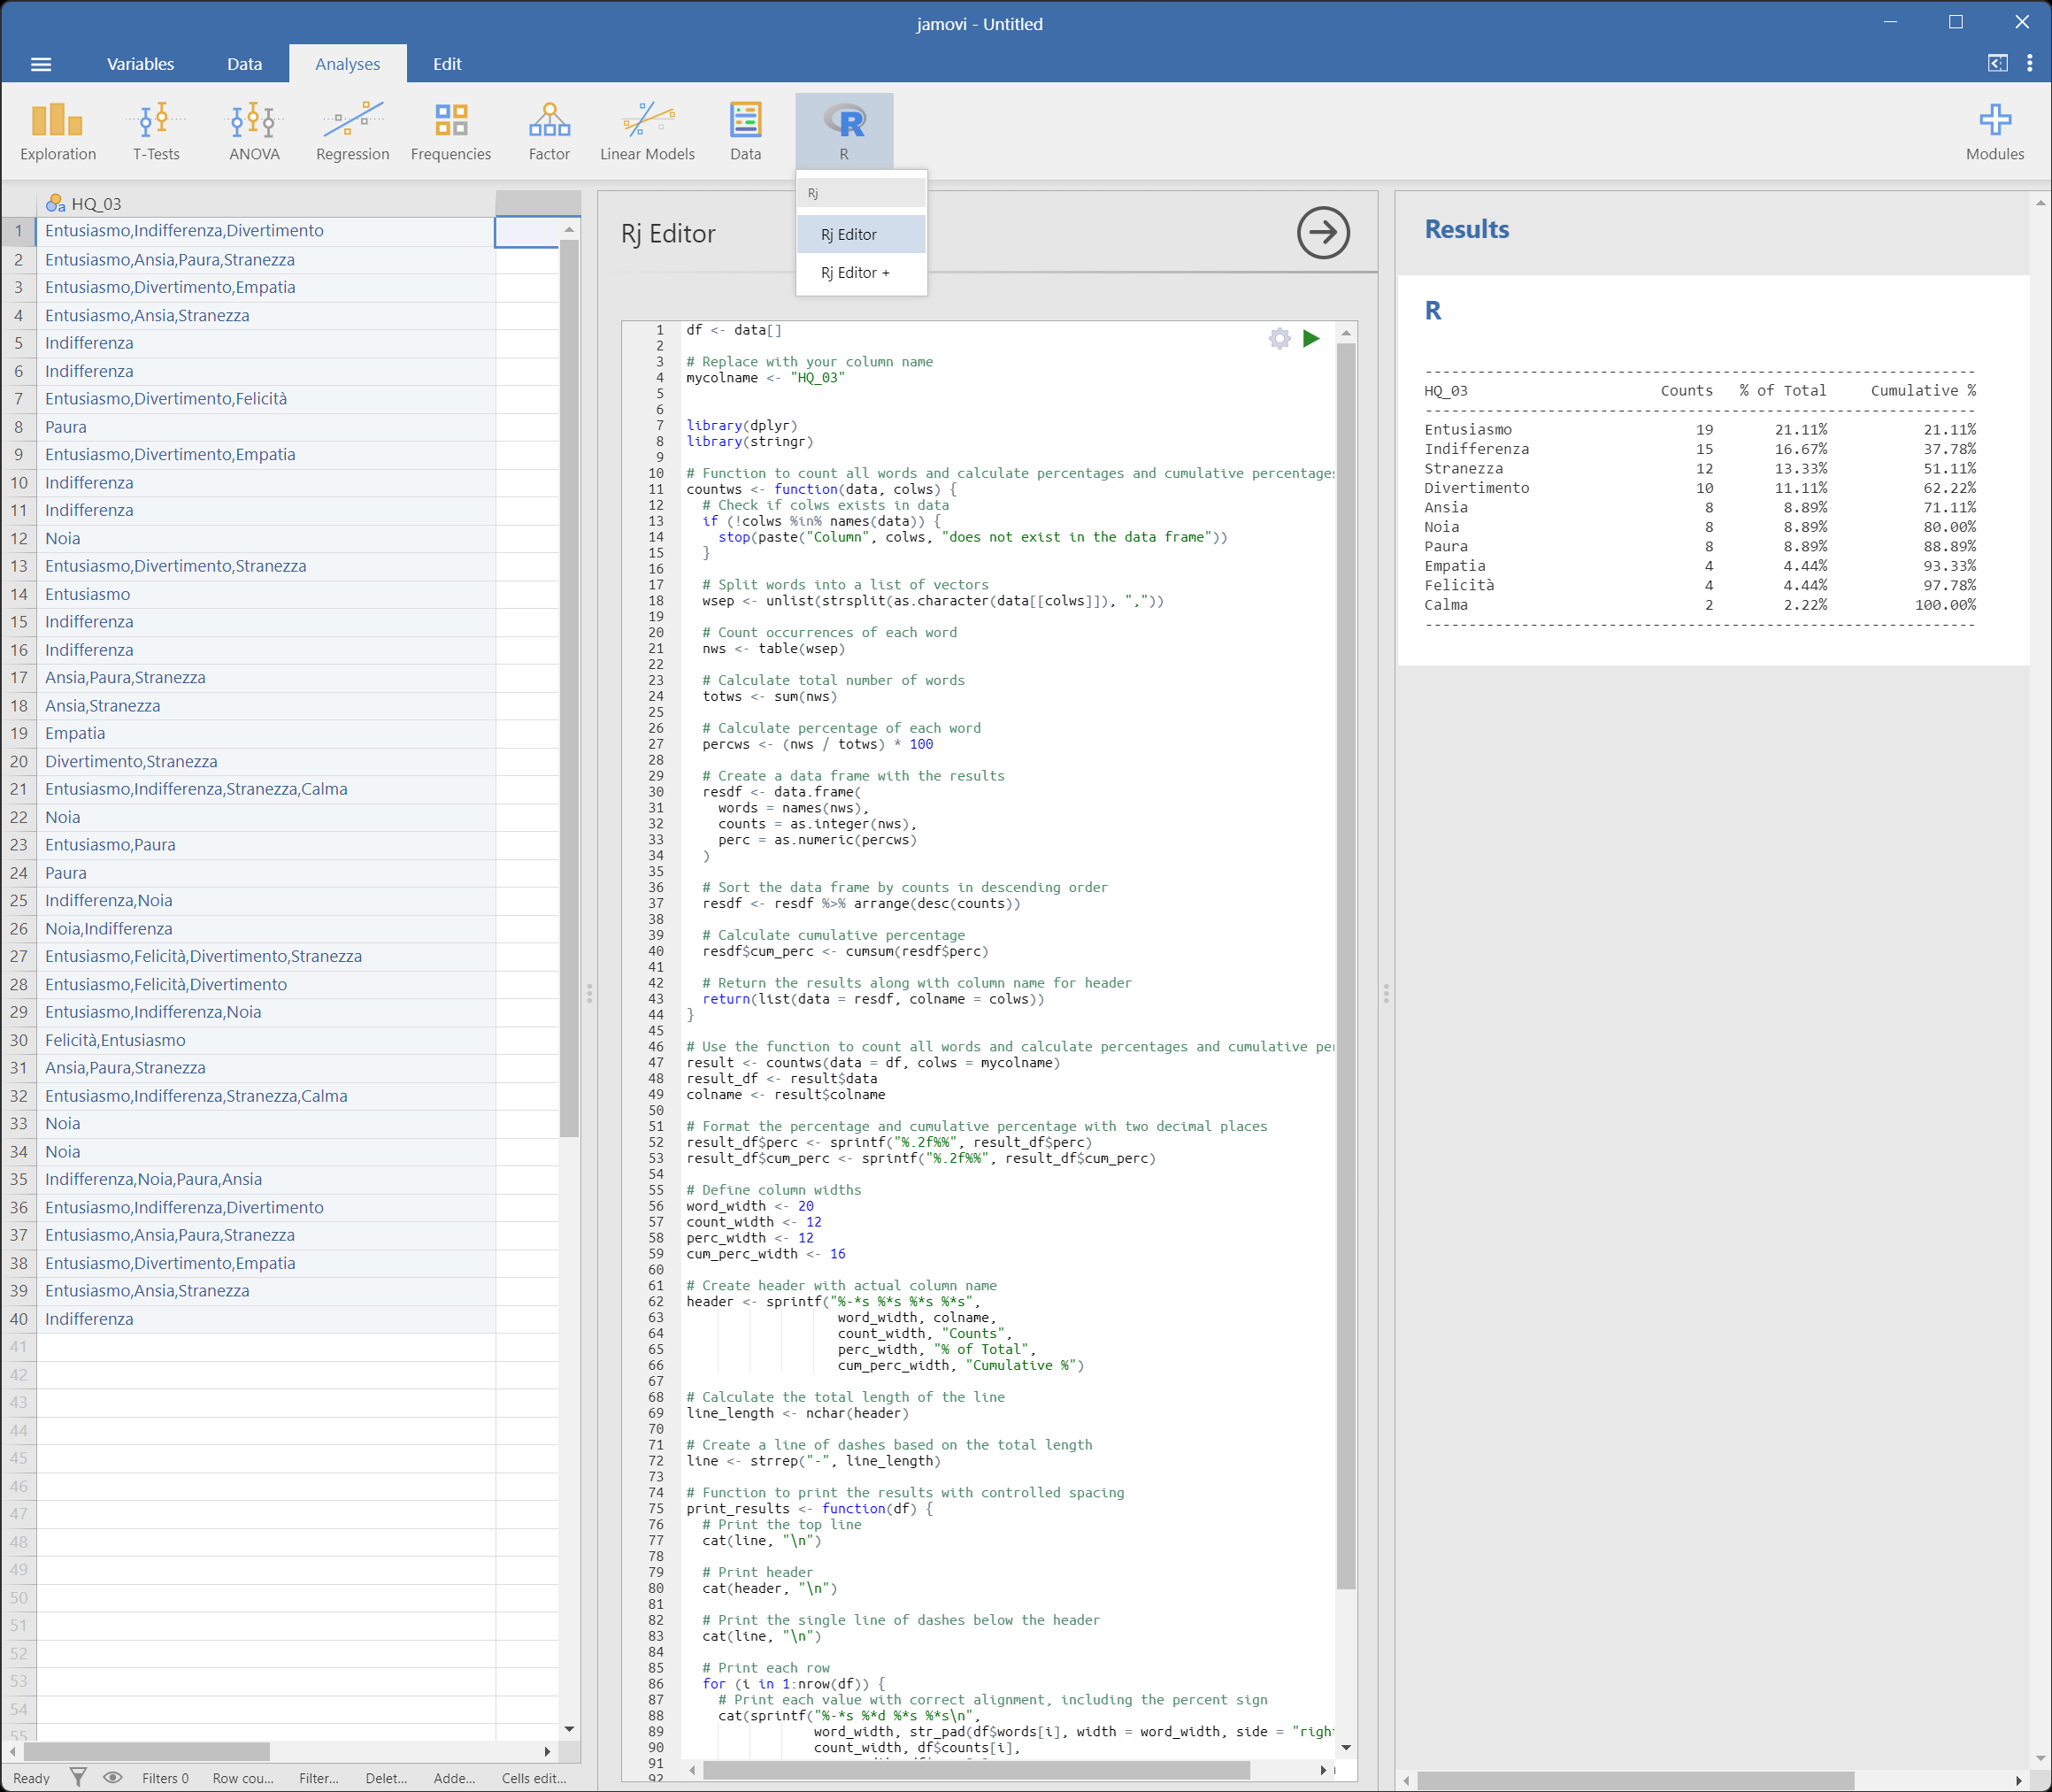Switch to the Edit tab
2052x1792 pixels.
coord(447,64)
